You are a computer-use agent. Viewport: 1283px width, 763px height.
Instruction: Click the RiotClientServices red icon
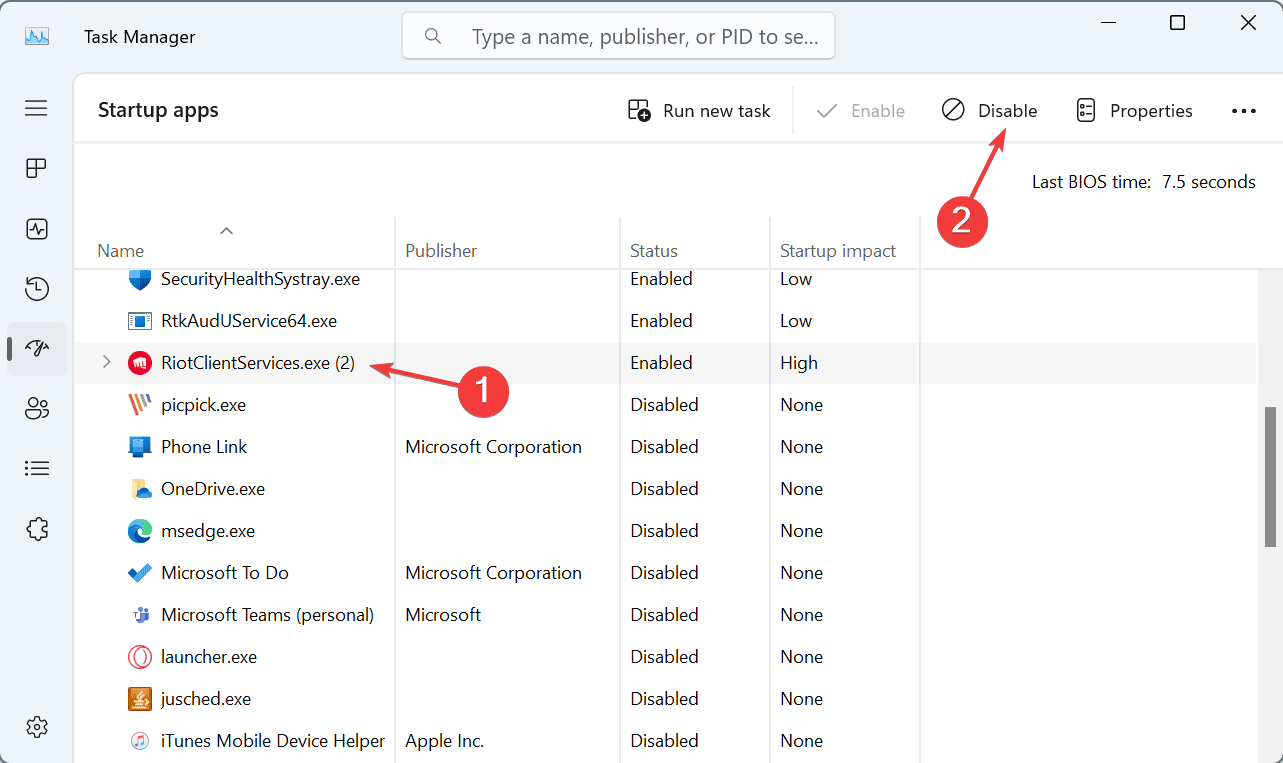140,363
